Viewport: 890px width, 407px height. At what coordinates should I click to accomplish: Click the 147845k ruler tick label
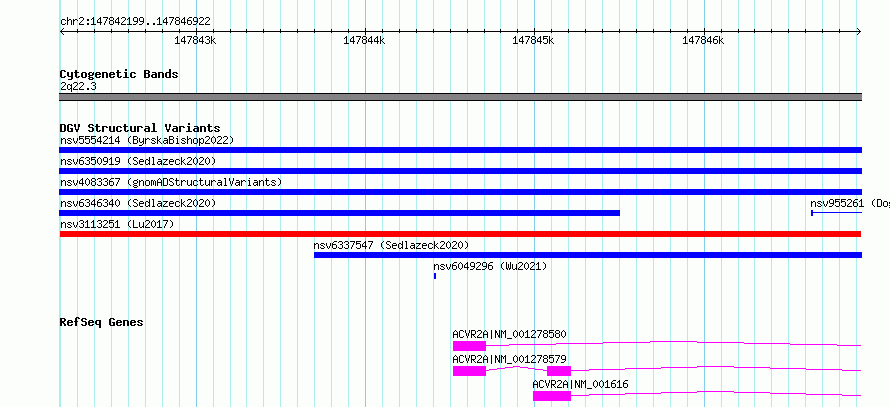tap(534, 40)
